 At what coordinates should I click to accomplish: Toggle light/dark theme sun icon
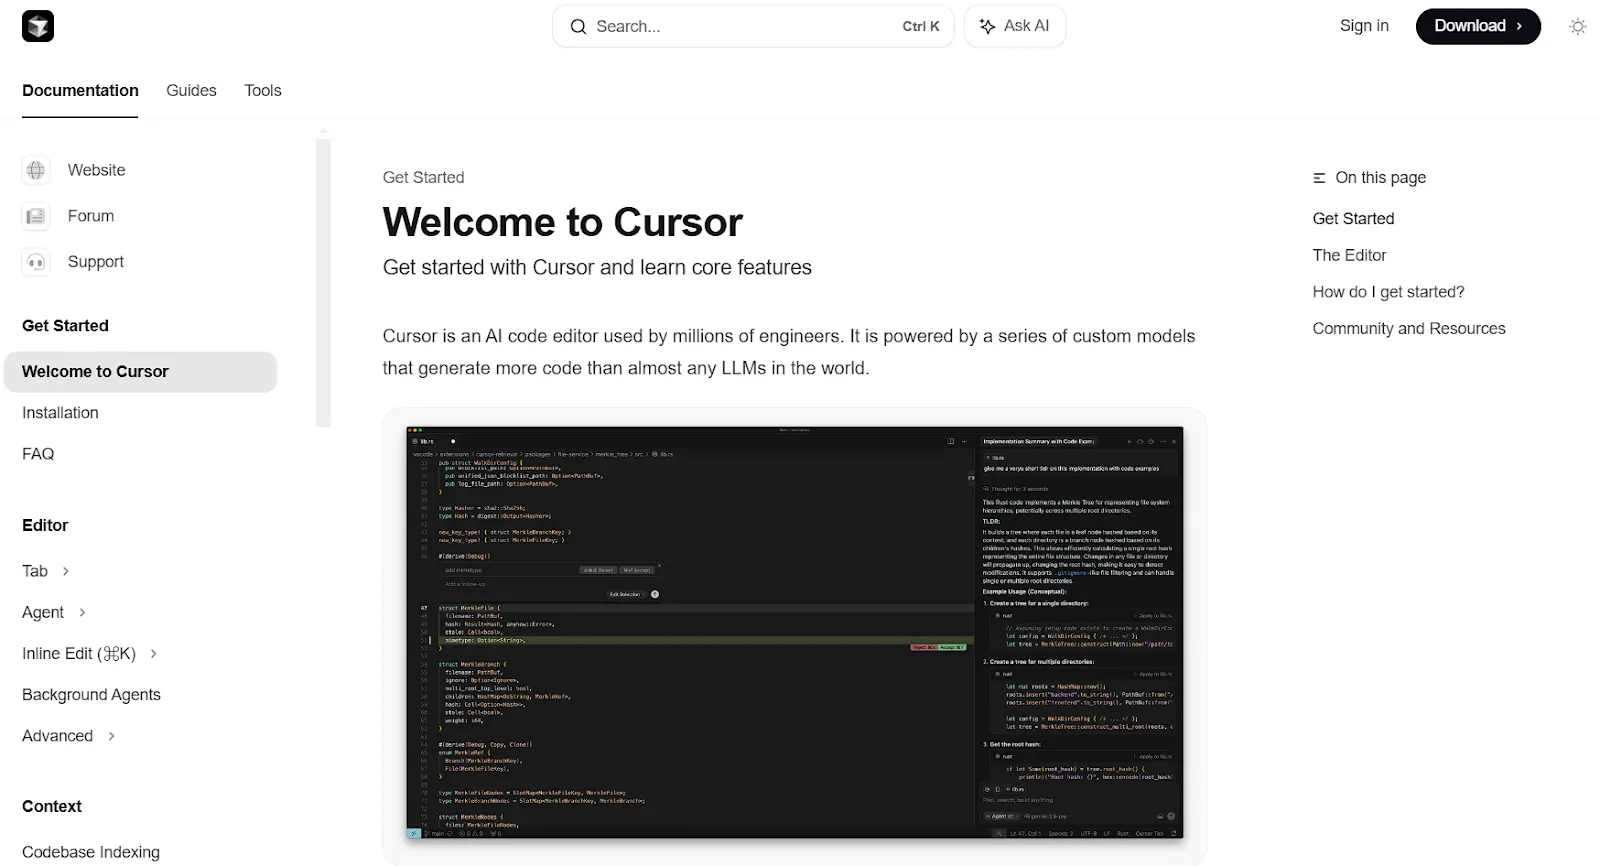pos(1578,27)
